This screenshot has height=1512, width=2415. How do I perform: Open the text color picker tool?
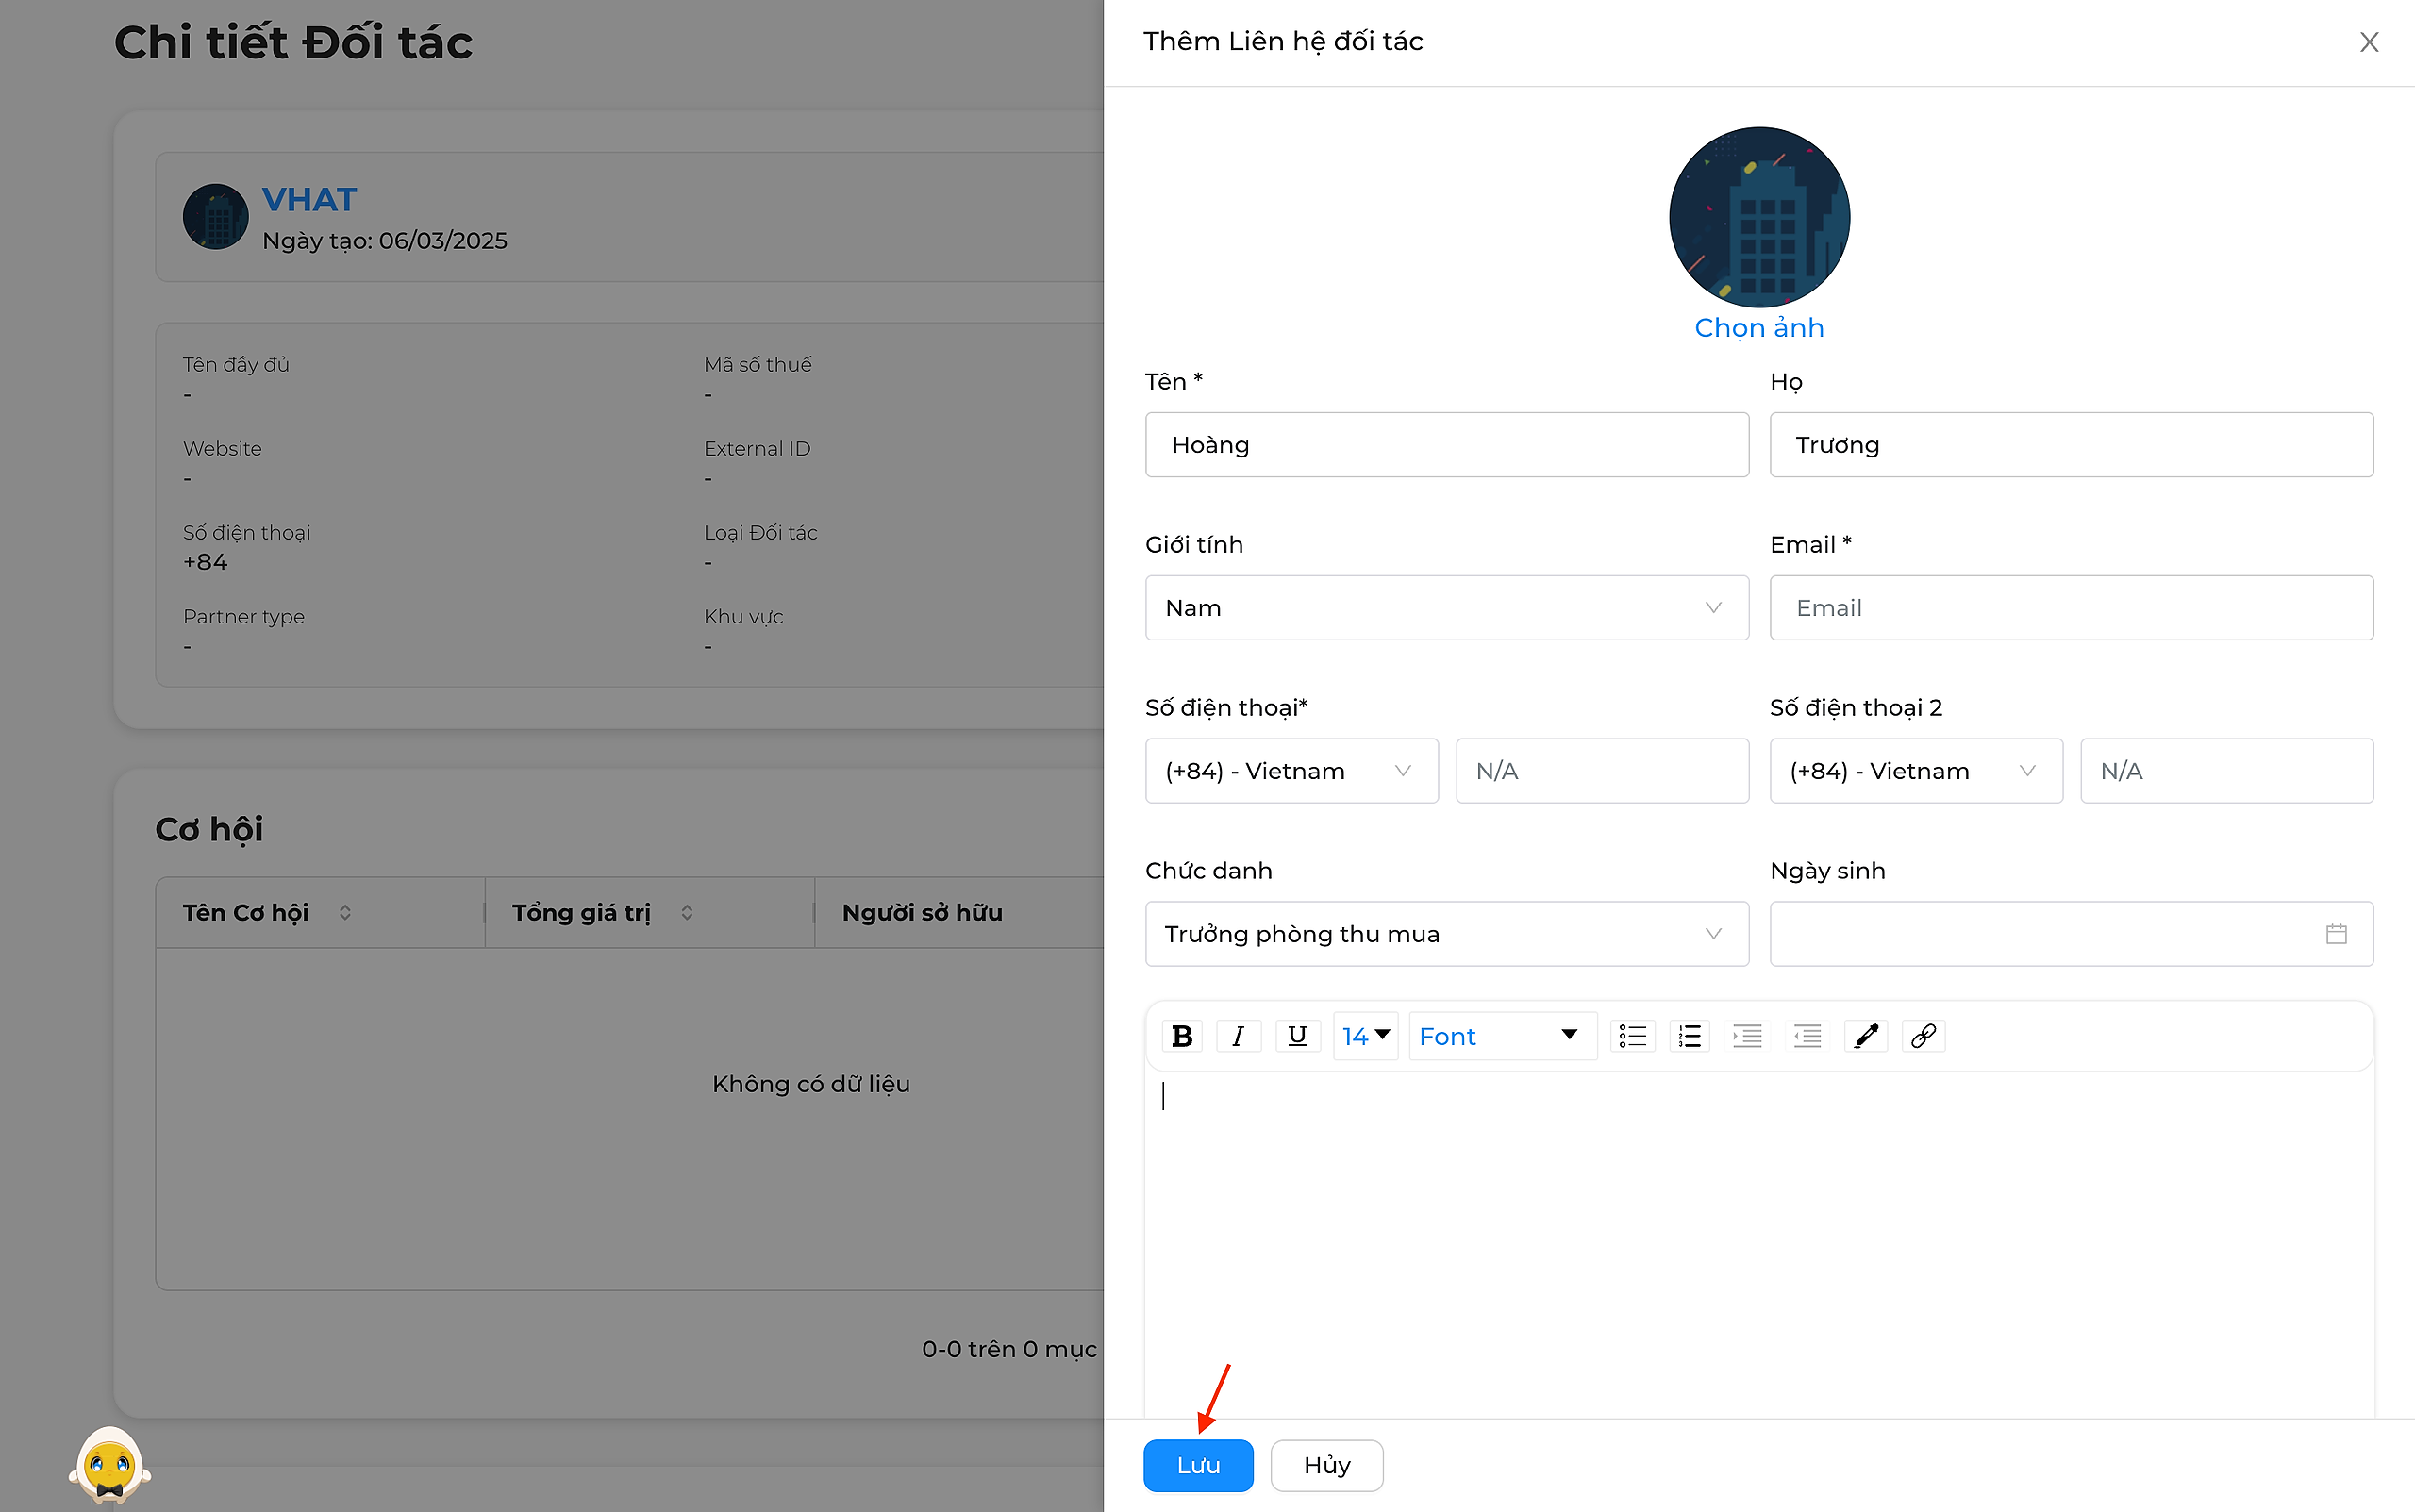click(1865, 1036)
